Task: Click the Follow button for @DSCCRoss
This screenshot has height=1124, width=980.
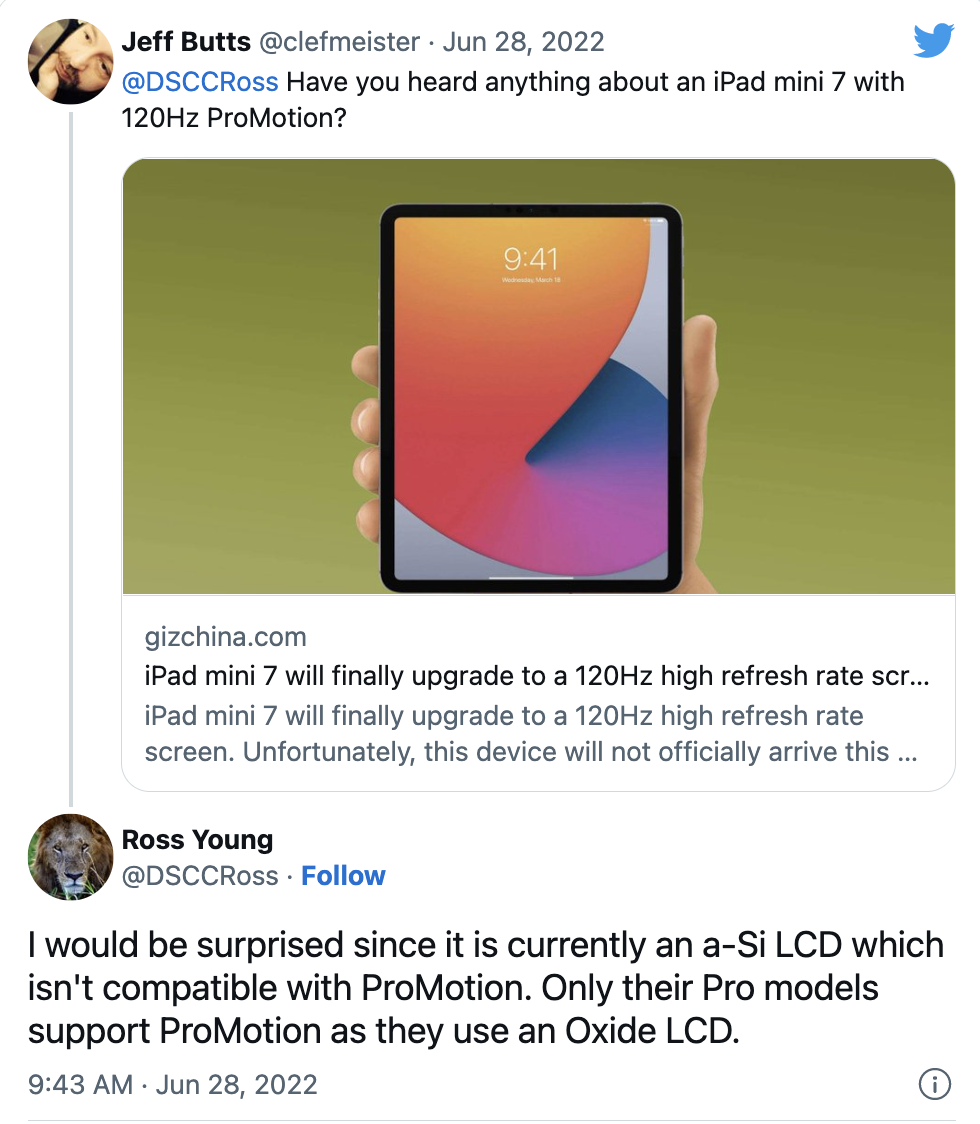Action: [343, 875]
